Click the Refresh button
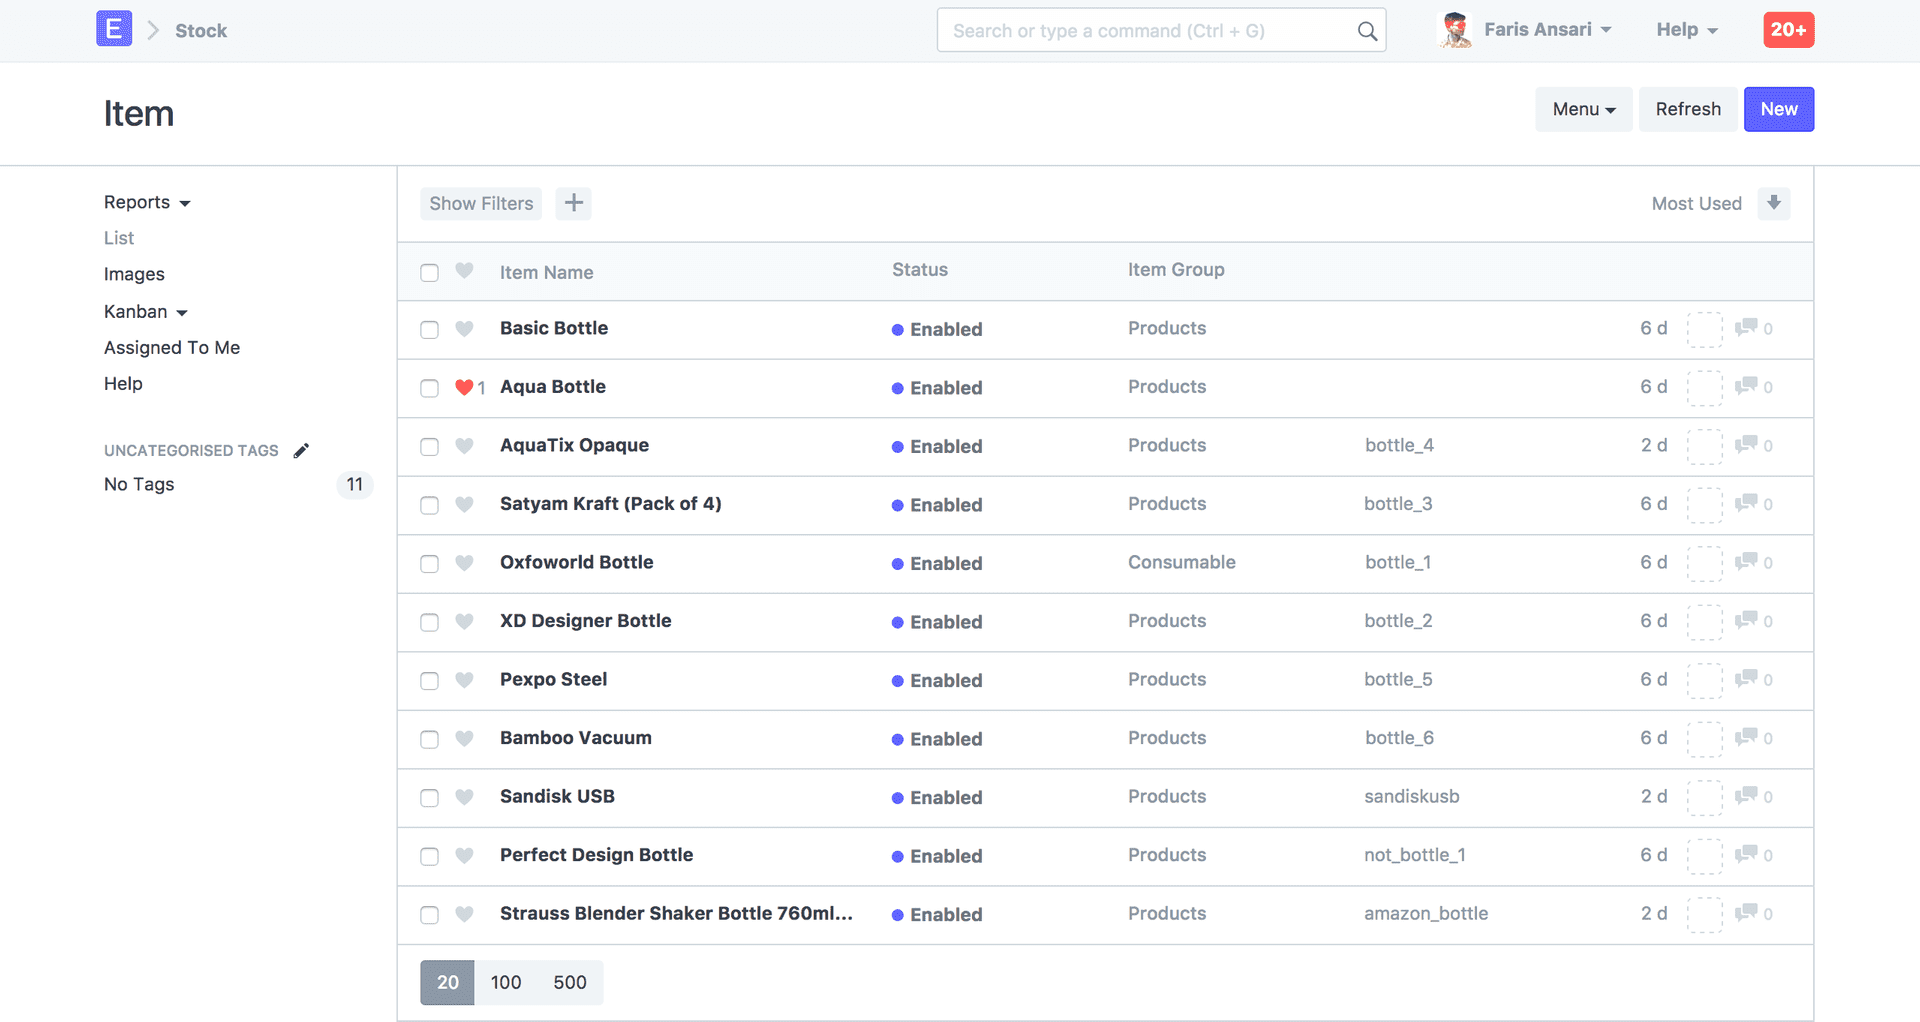This screenshot has height=1022, width=1920. (1688, 109)
